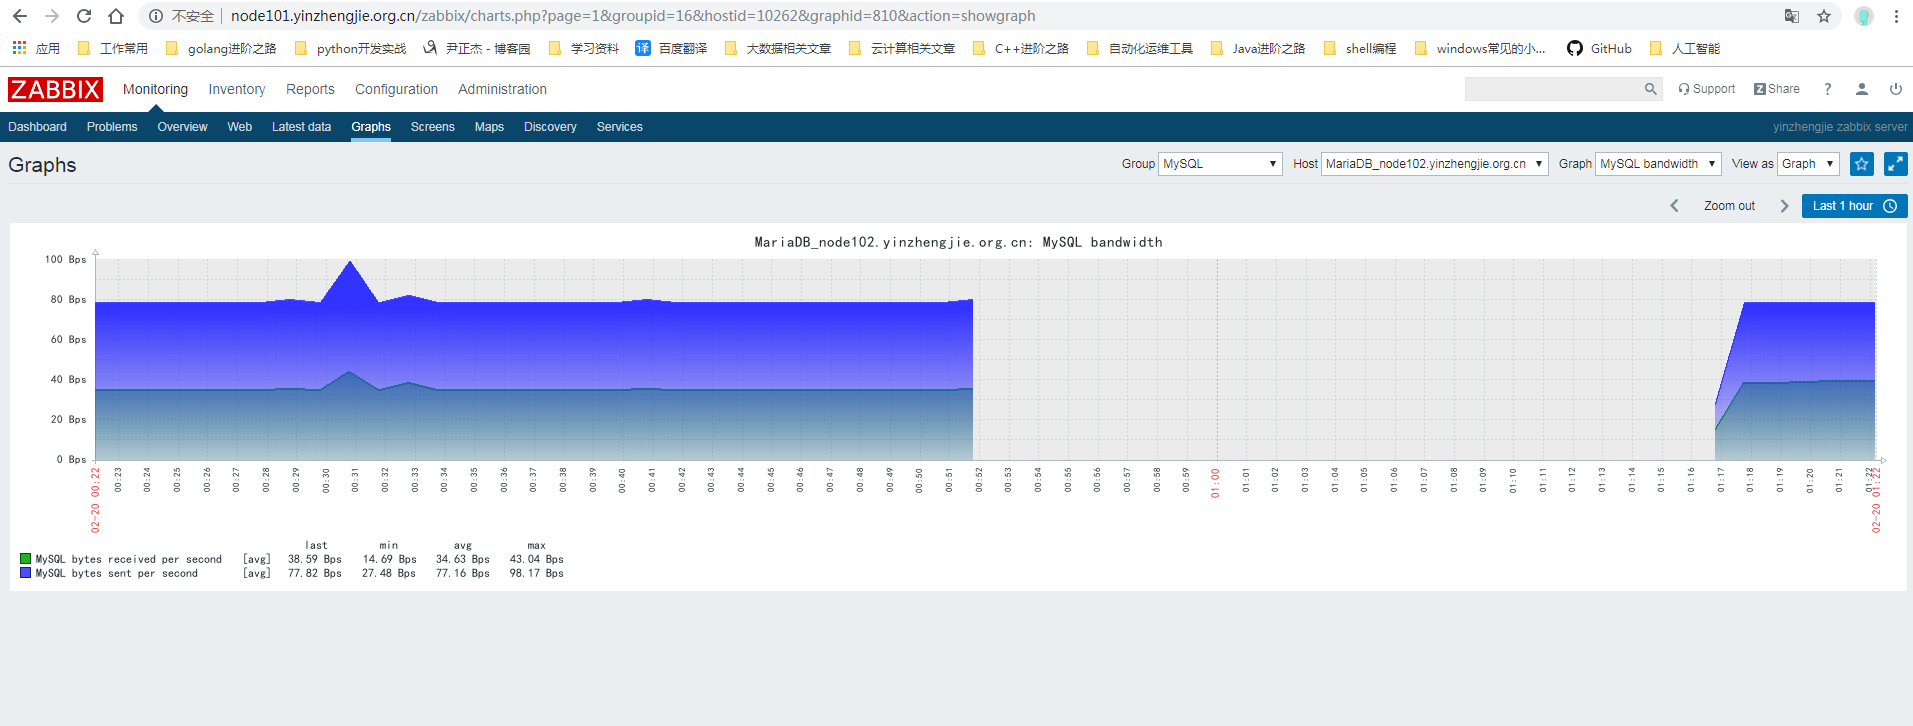Open Zabbix help question mark
Screen dimensions: 1913x726
tap(1828, 89)
